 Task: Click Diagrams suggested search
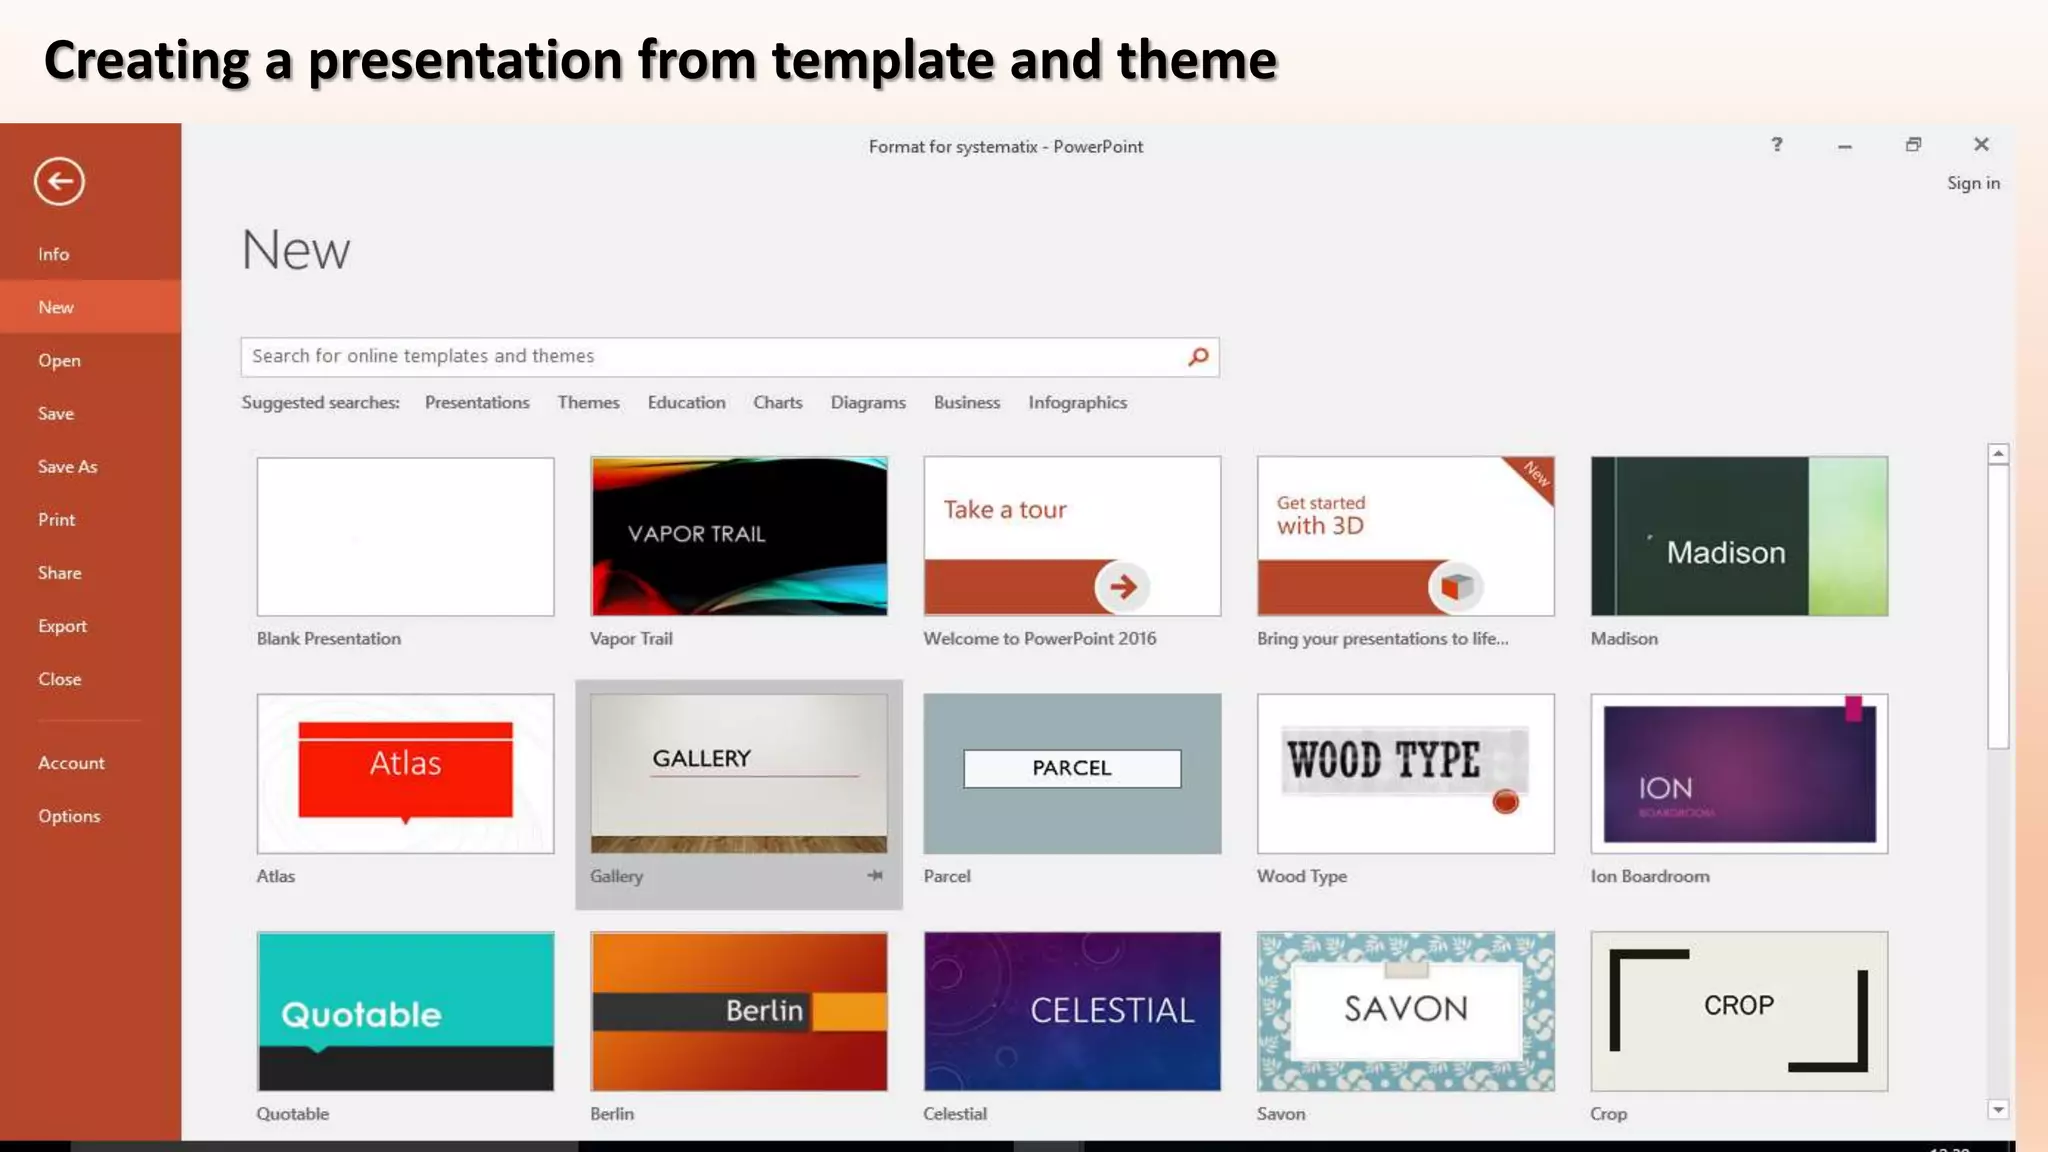[868, 402]
